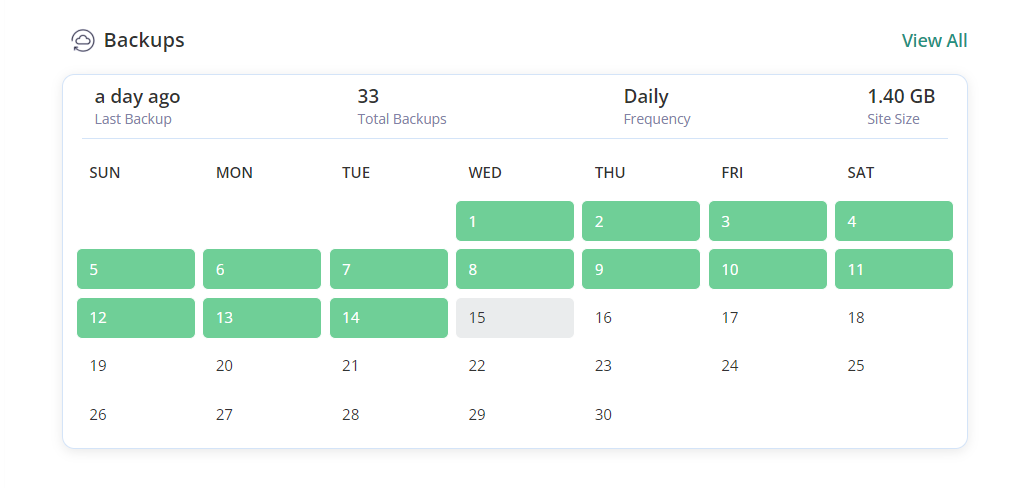
Task: Click the Backups cloud sync icon
Action: (x=82, y=41)
